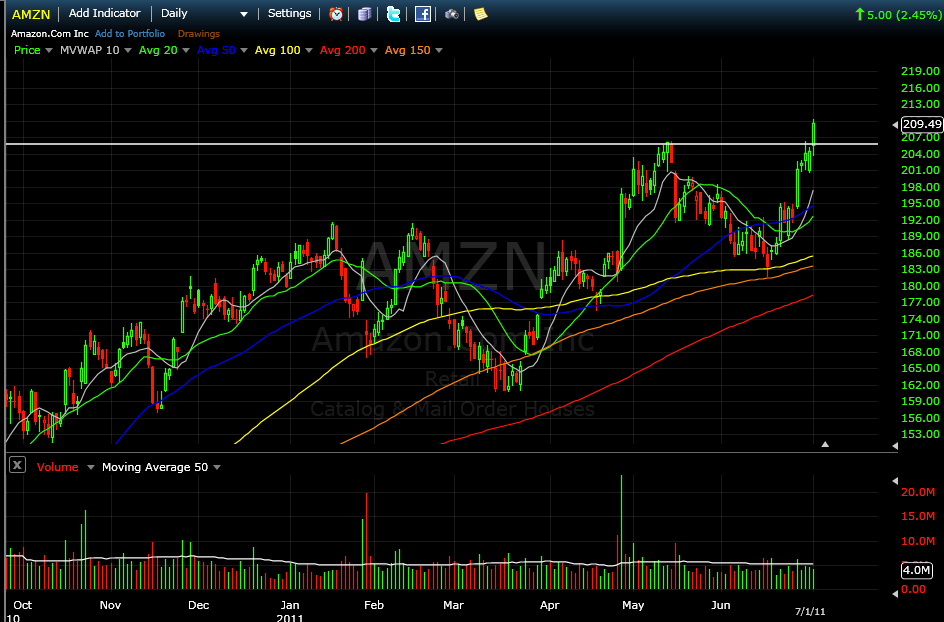Viewport: 944px width, 622px height.
Task: Expand the Avg 150 indicator dropdown
Action: (439, 50)
